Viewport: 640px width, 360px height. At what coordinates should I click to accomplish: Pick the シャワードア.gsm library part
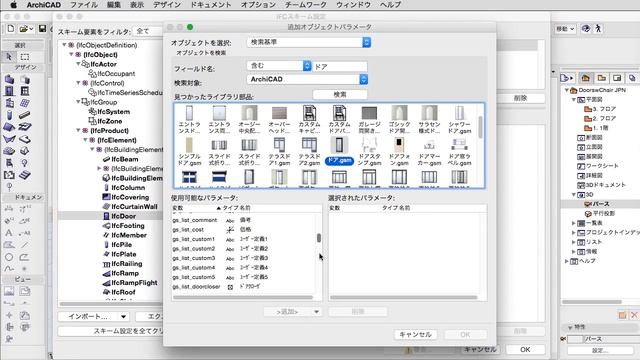[x=459, y=120]
